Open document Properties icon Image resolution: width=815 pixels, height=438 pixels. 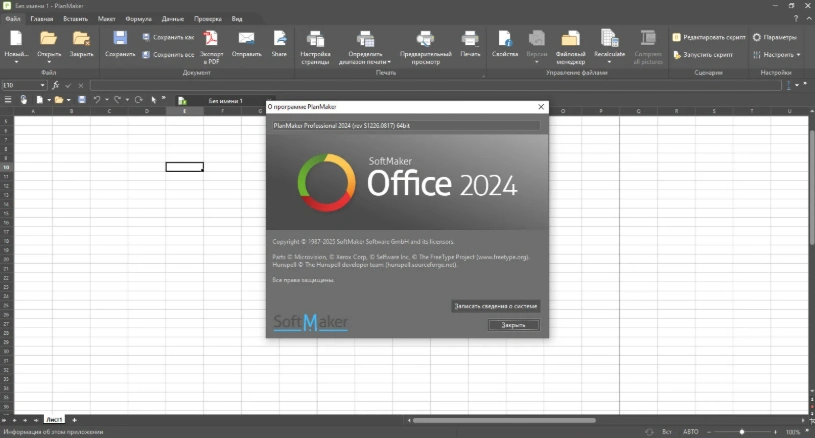[505, 39]
